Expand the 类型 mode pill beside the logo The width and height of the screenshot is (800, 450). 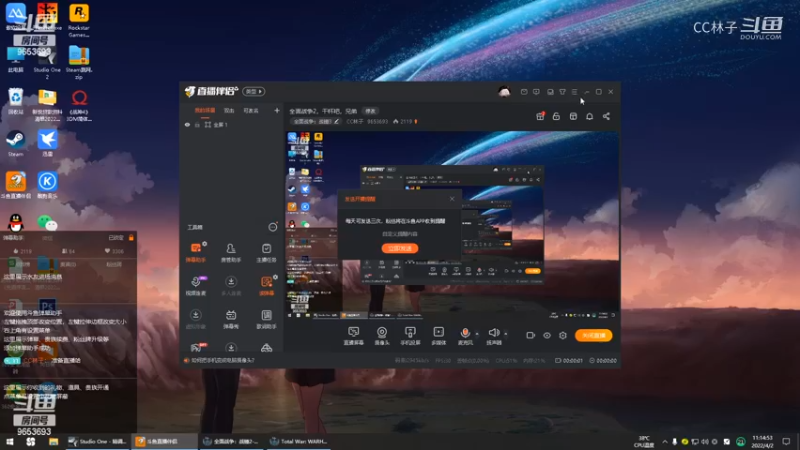point(254,91)
